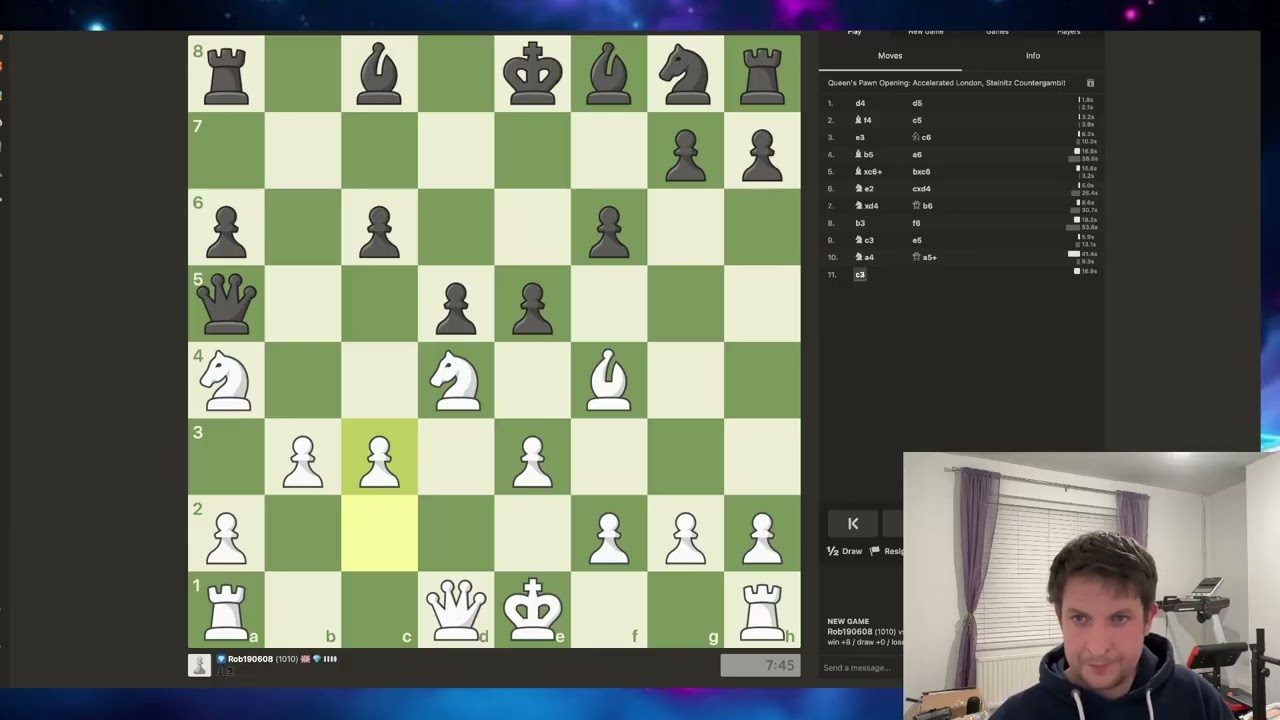
Task: Select the white queen on d1
Action: pyautogui.click(x=456, y=610)
